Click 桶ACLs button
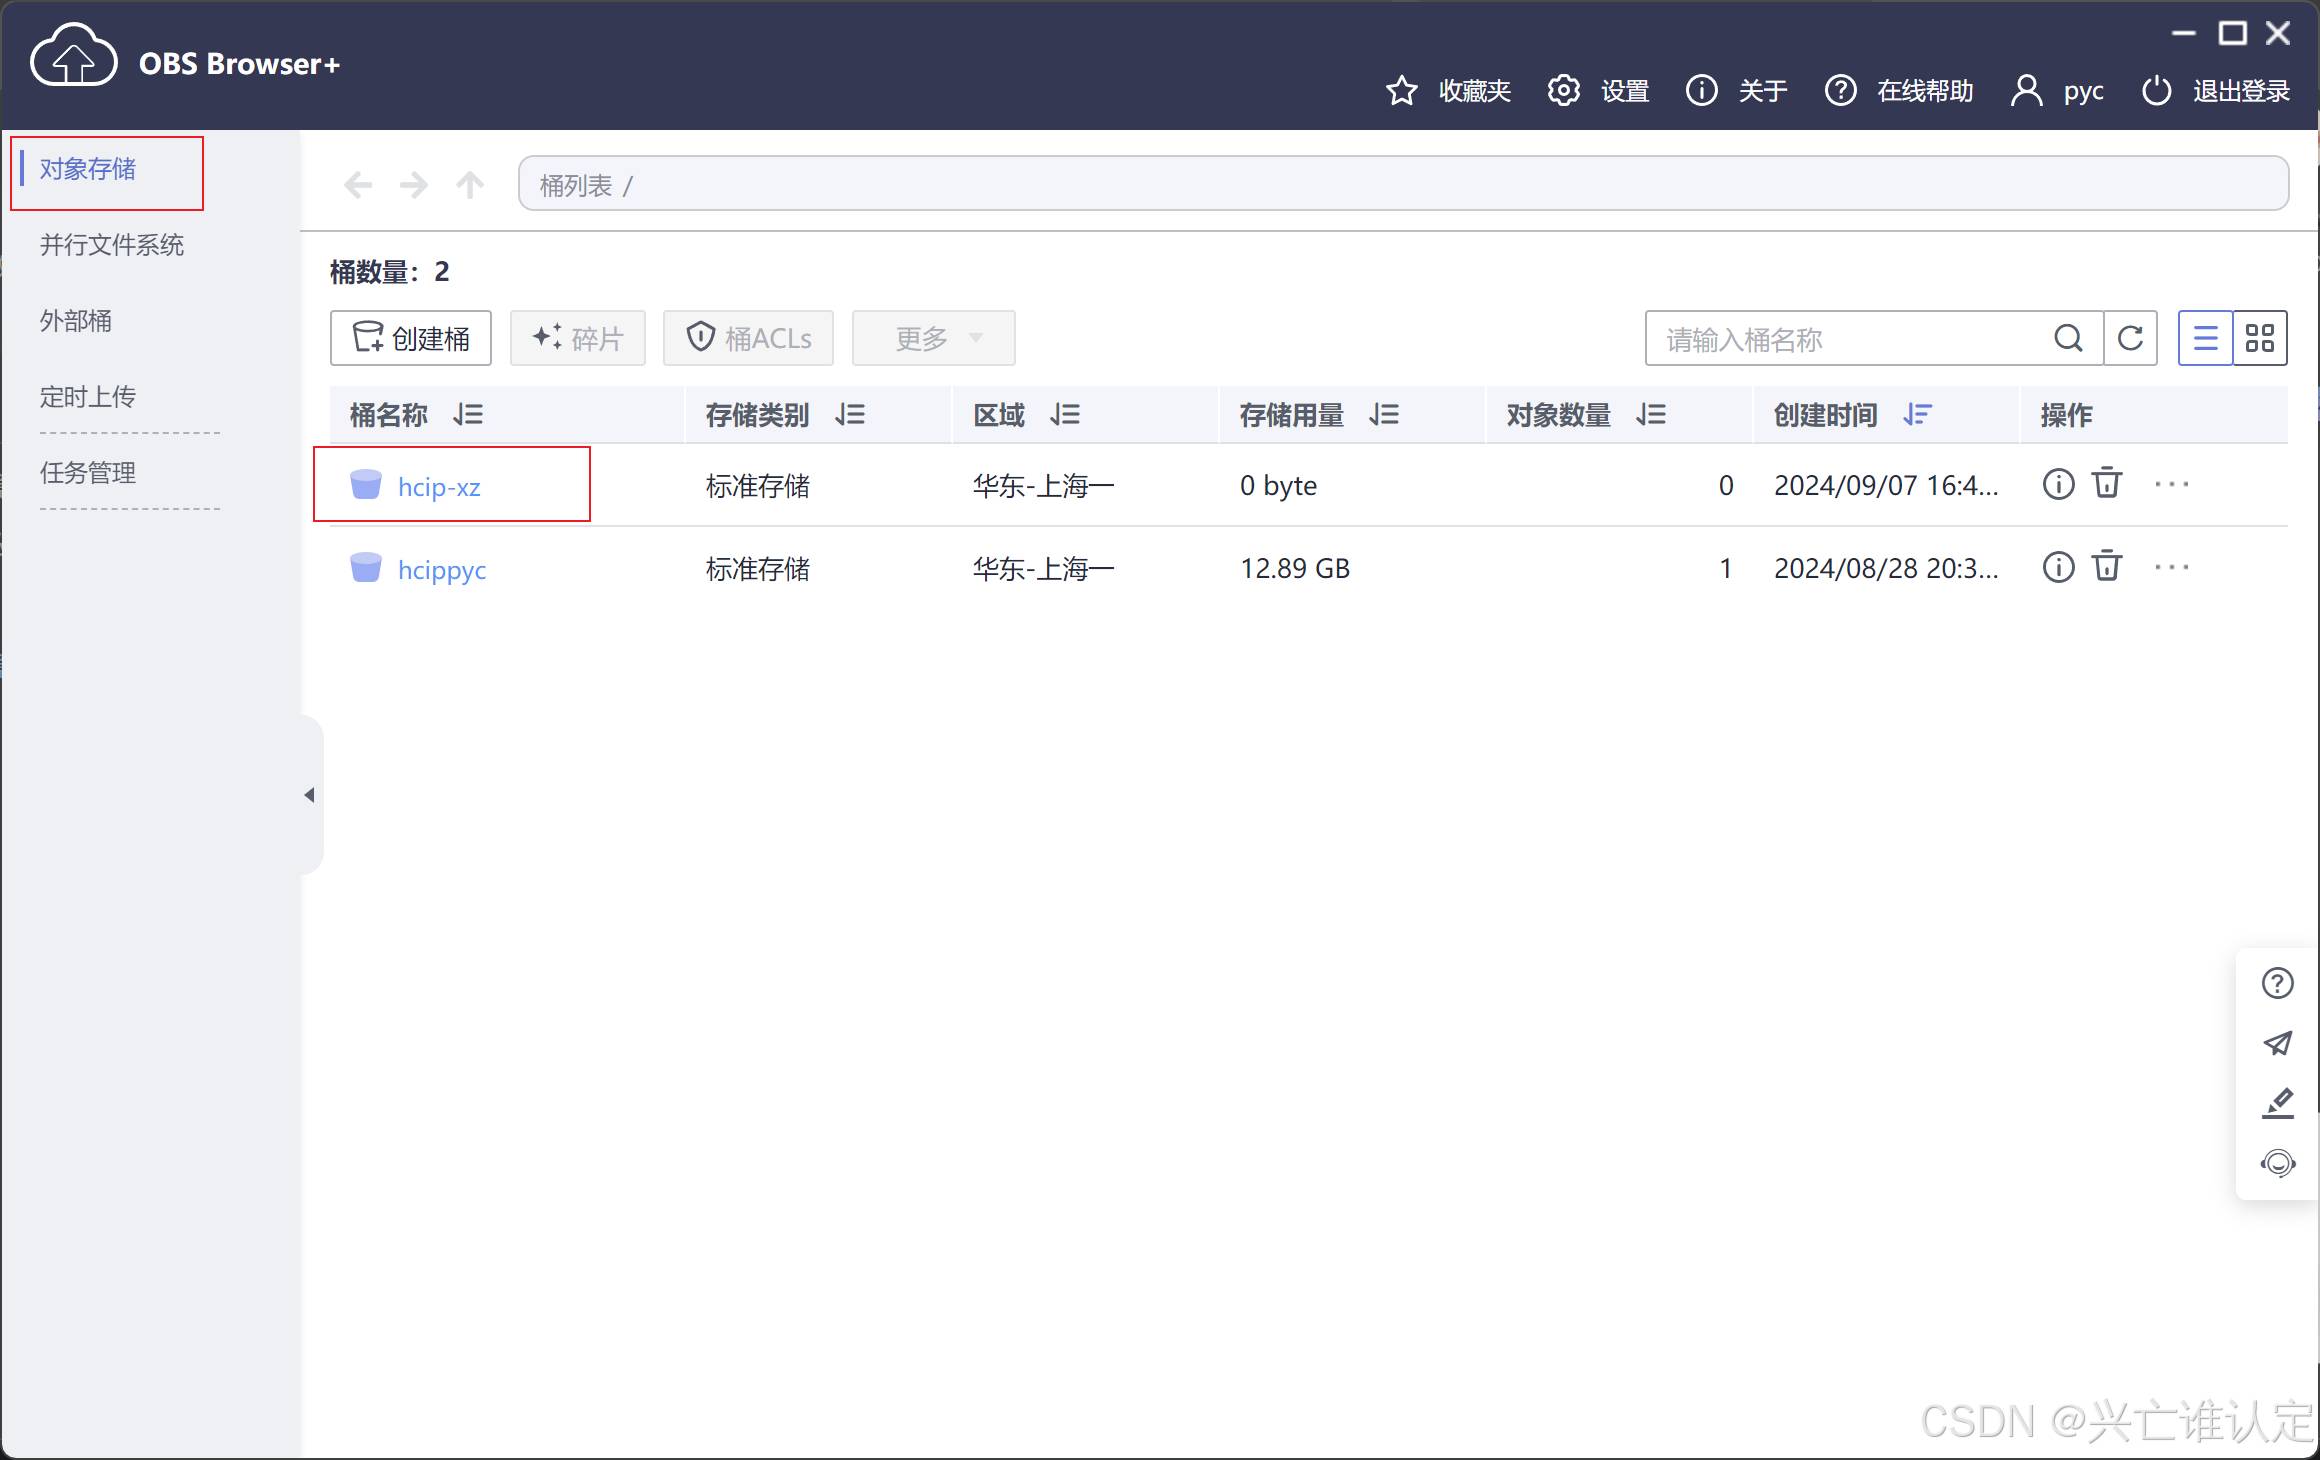This screenshot has height=1460, width=2320. pos(748,339)
